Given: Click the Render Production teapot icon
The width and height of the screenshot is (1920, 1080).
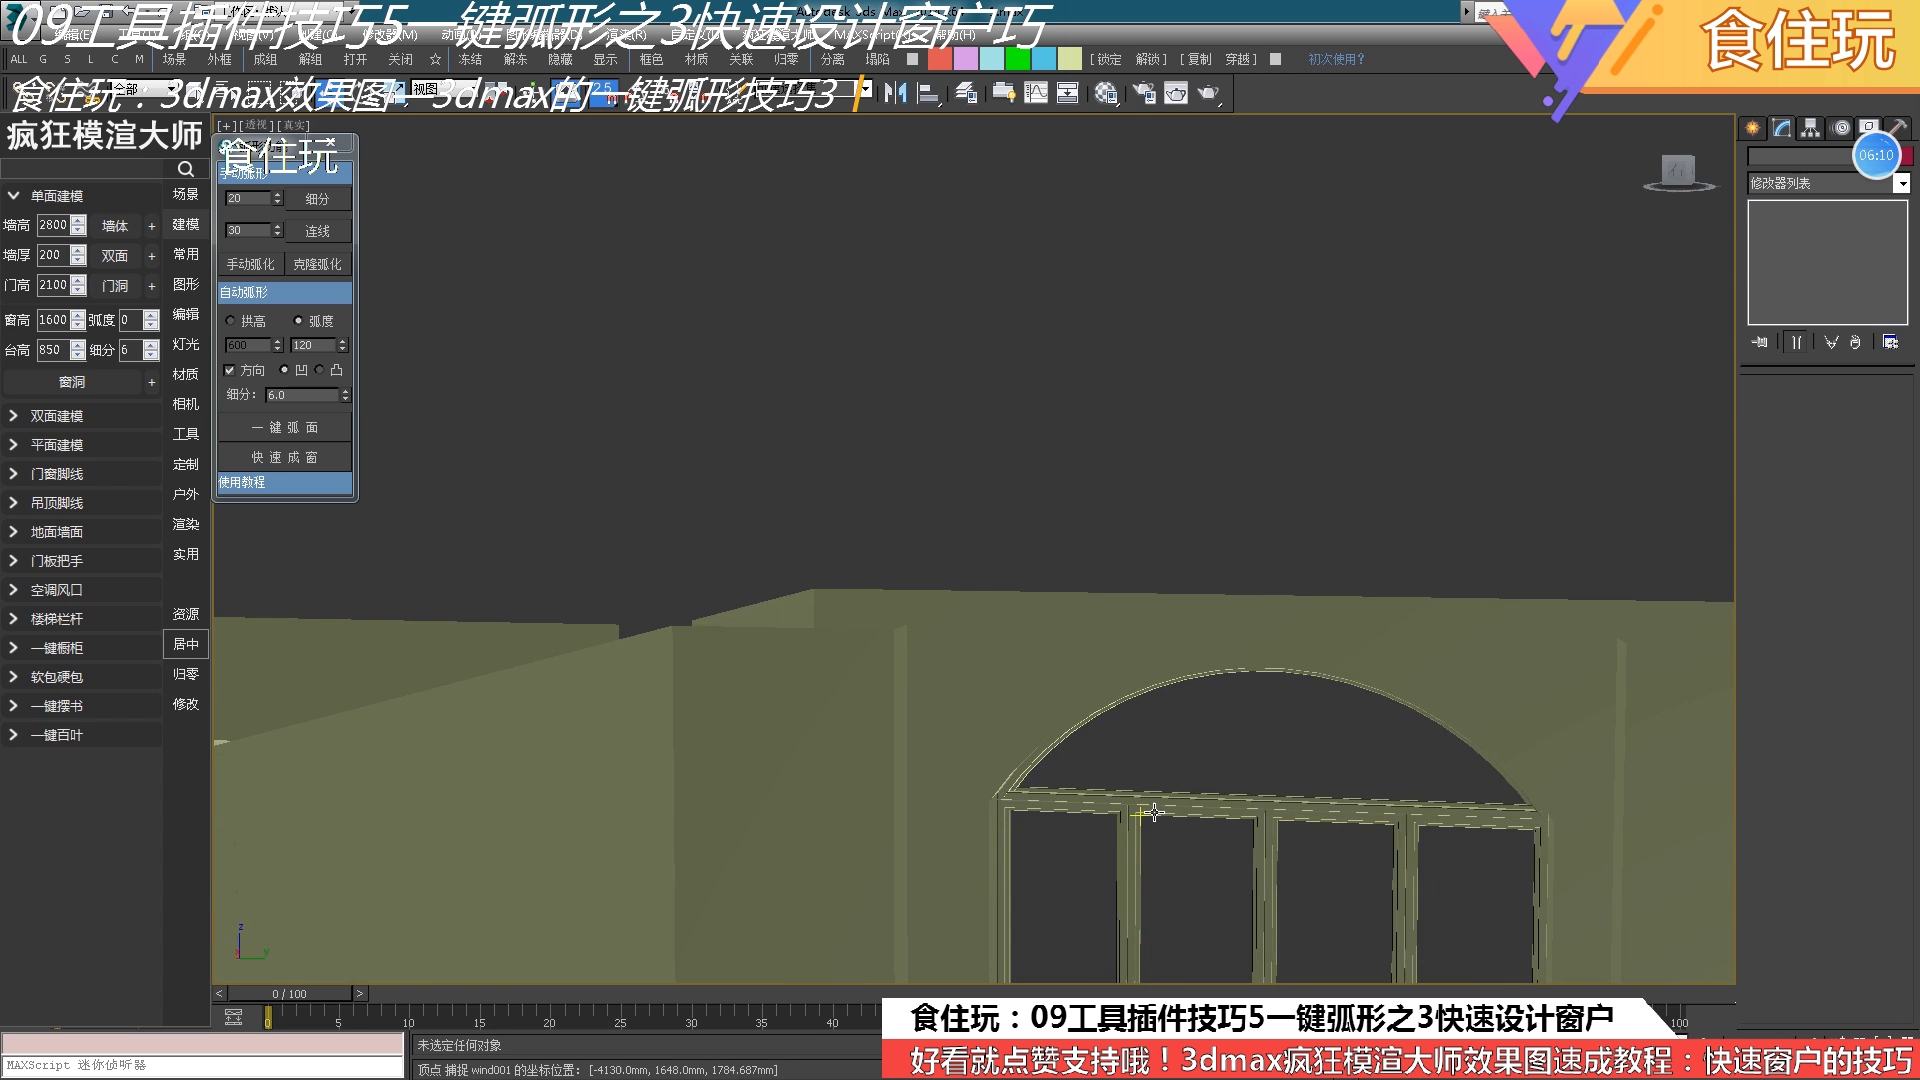Looking at the screenshot, I should click(1207, 94).
